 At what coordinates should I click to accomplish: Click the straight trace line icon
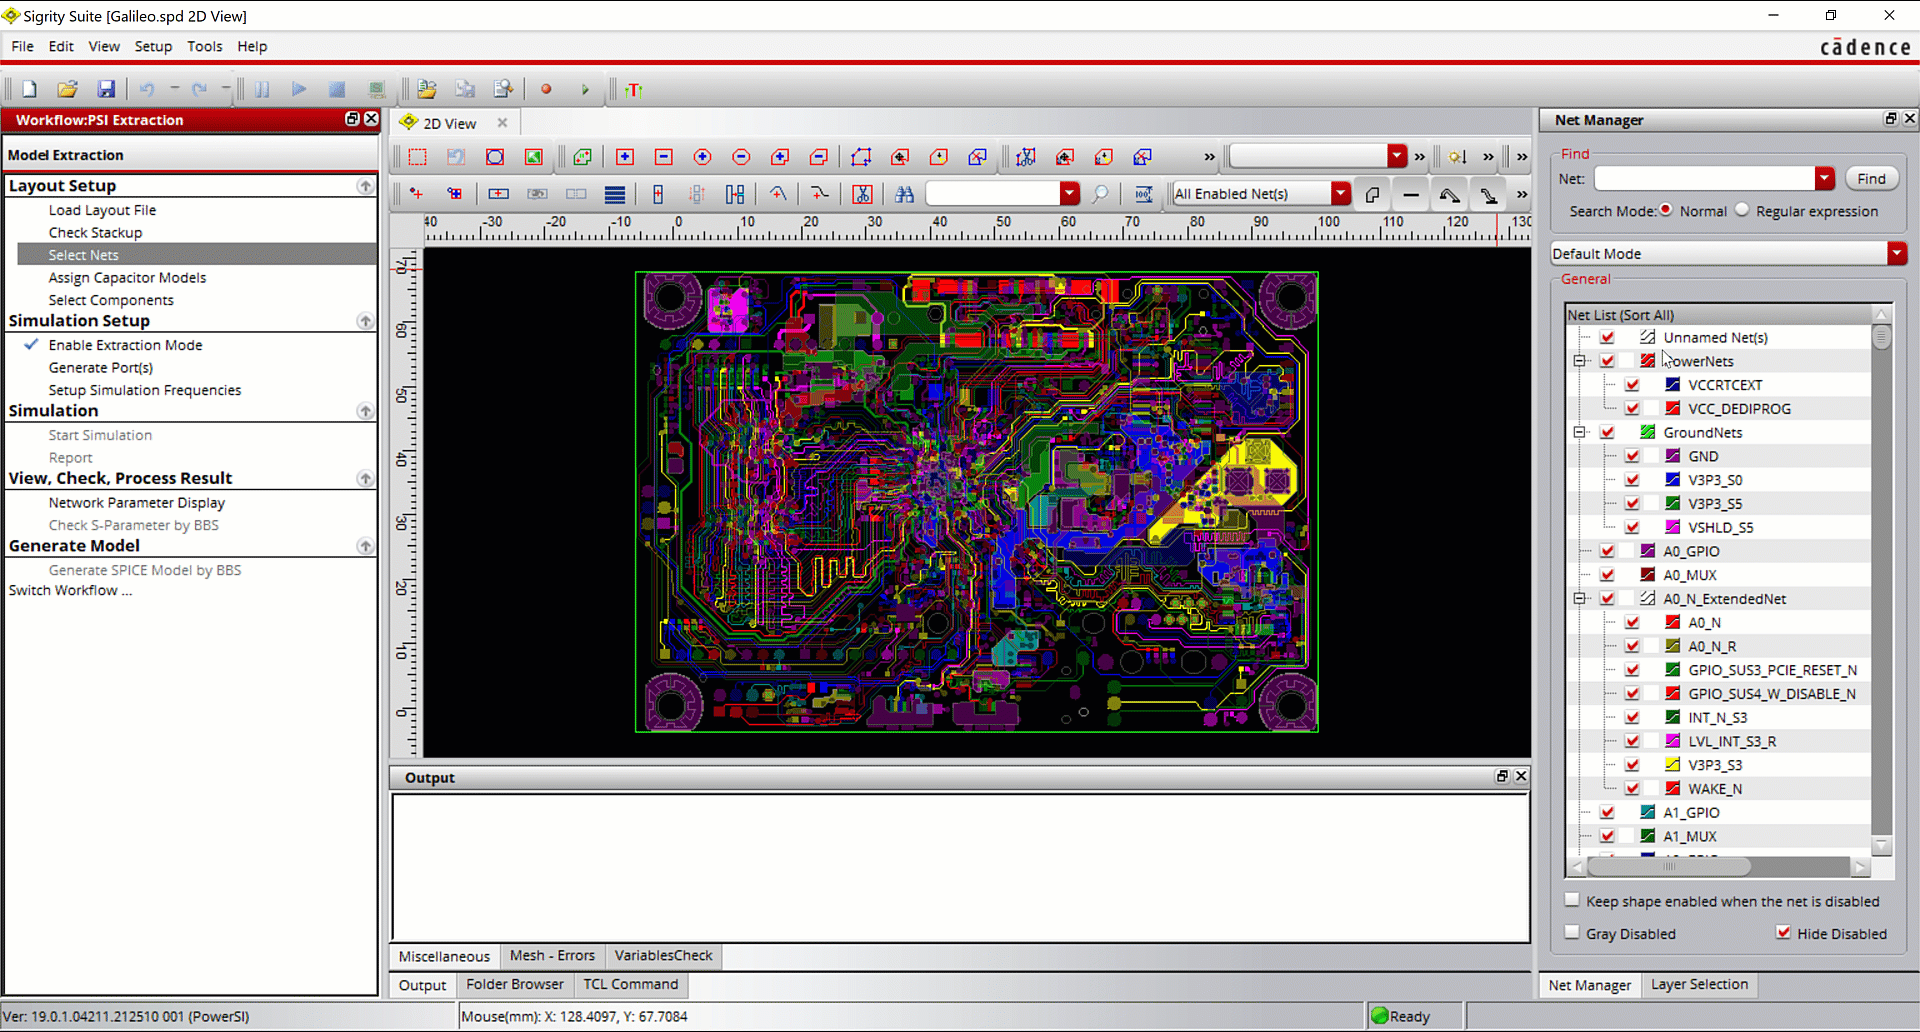1410,194
